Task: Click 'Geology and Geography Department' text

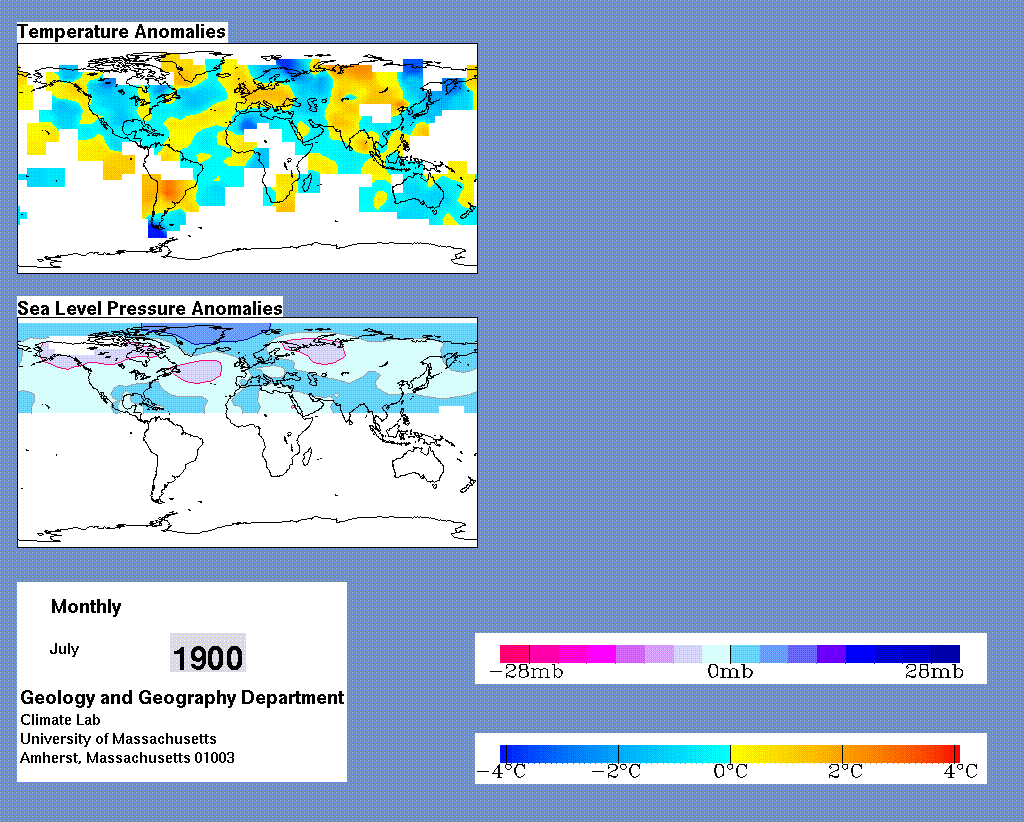Action: (x=182, y=697)
